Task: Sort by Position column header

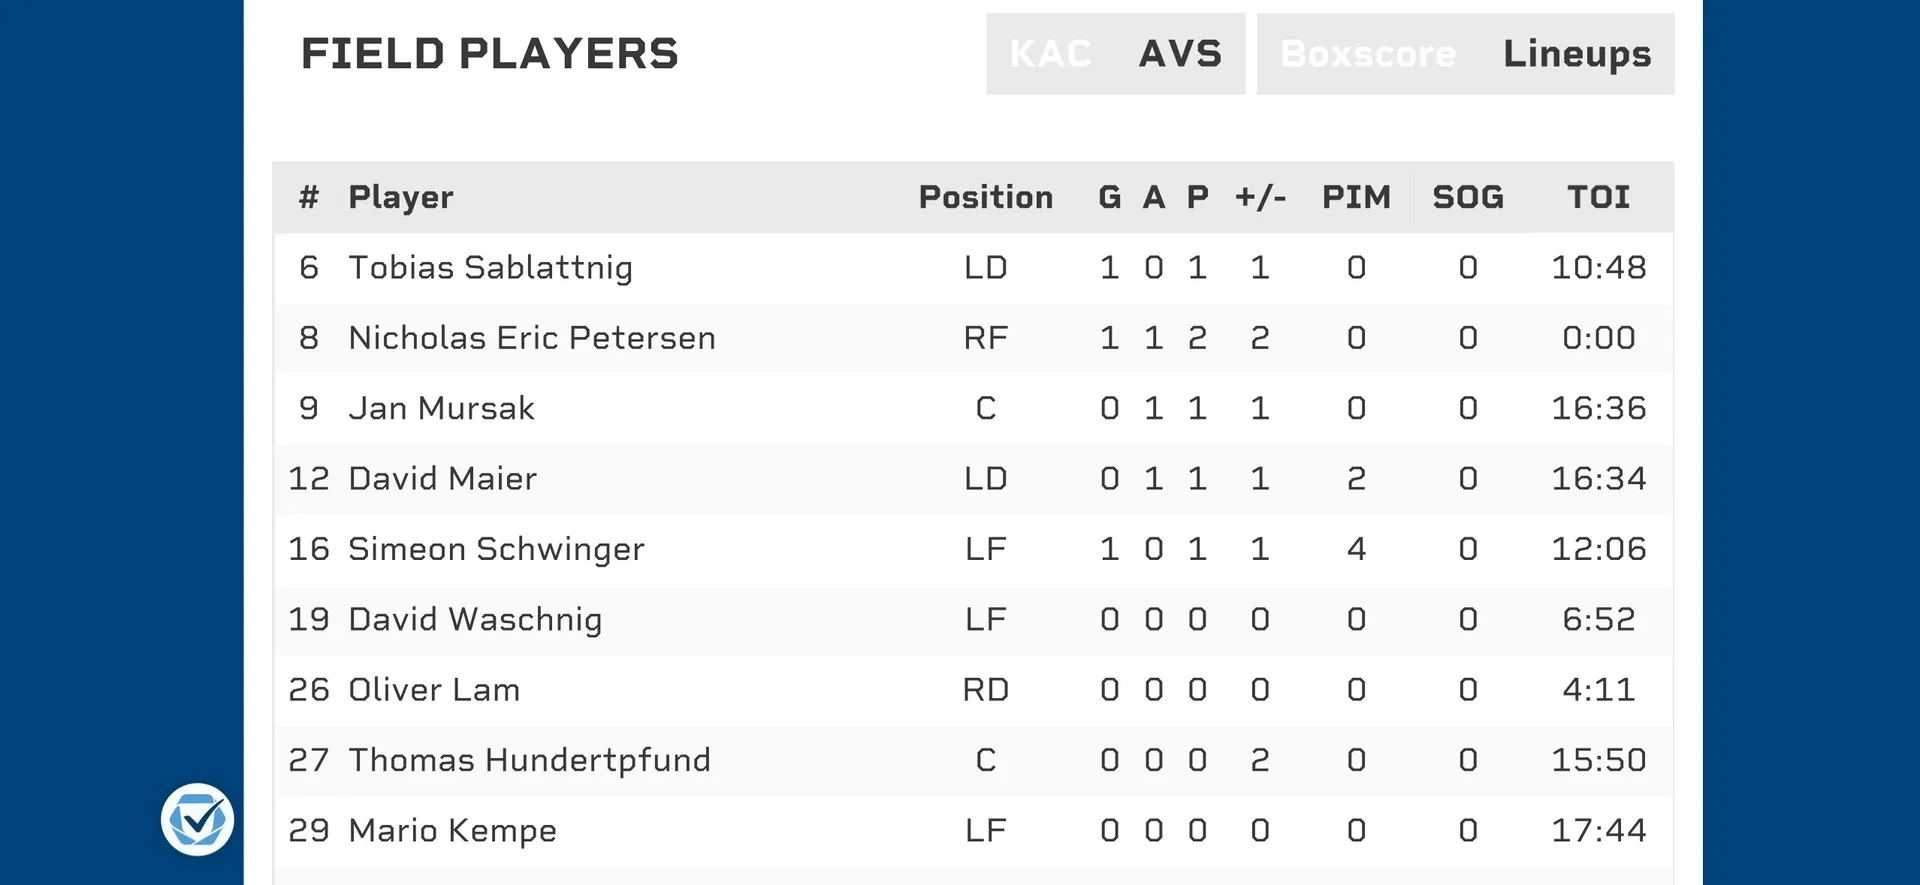Action: 986,197
